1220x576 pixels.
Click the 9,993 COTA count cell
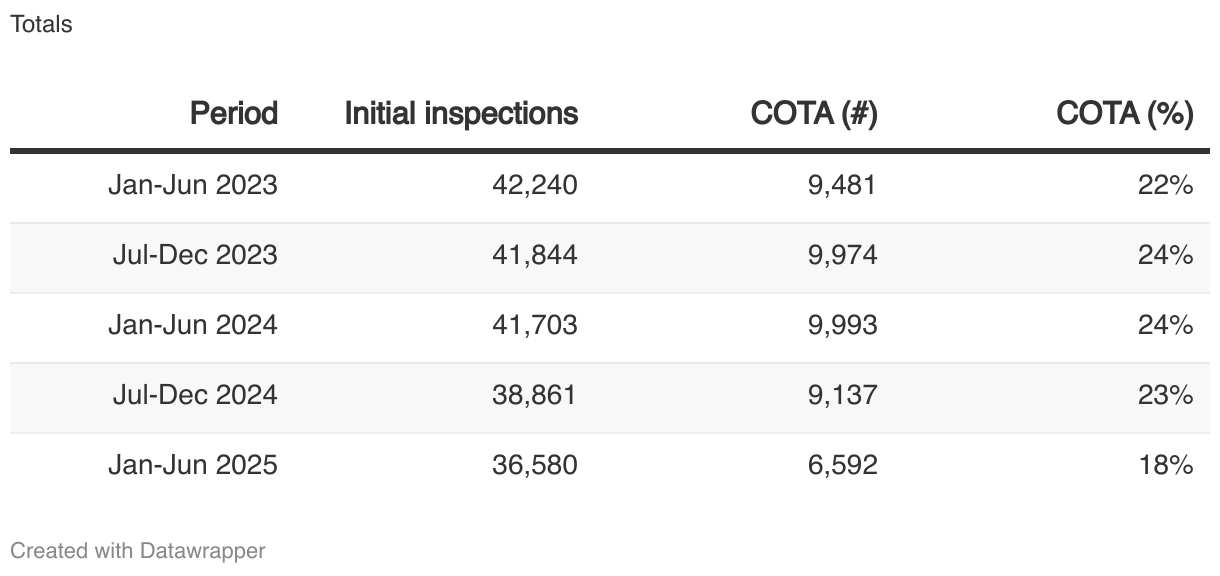(x=842, y=326)
